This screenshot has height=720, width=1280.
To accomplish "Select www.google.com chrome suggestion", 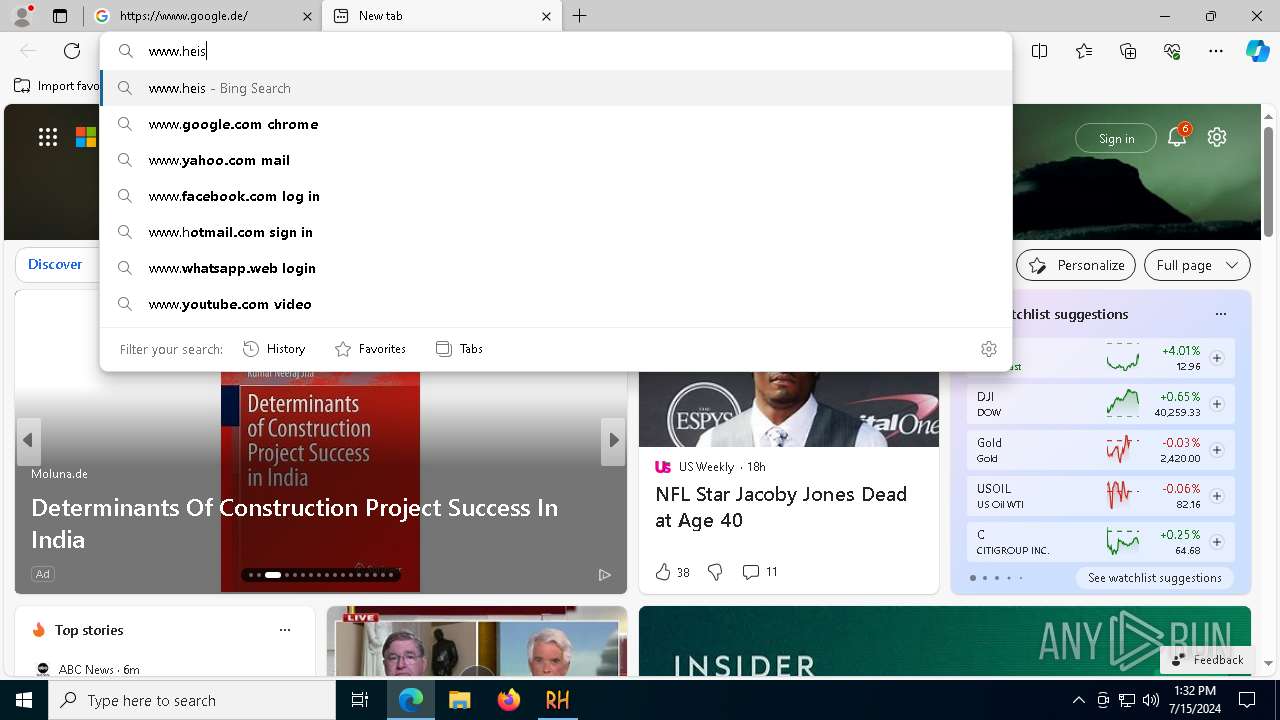I will [556, 124].
